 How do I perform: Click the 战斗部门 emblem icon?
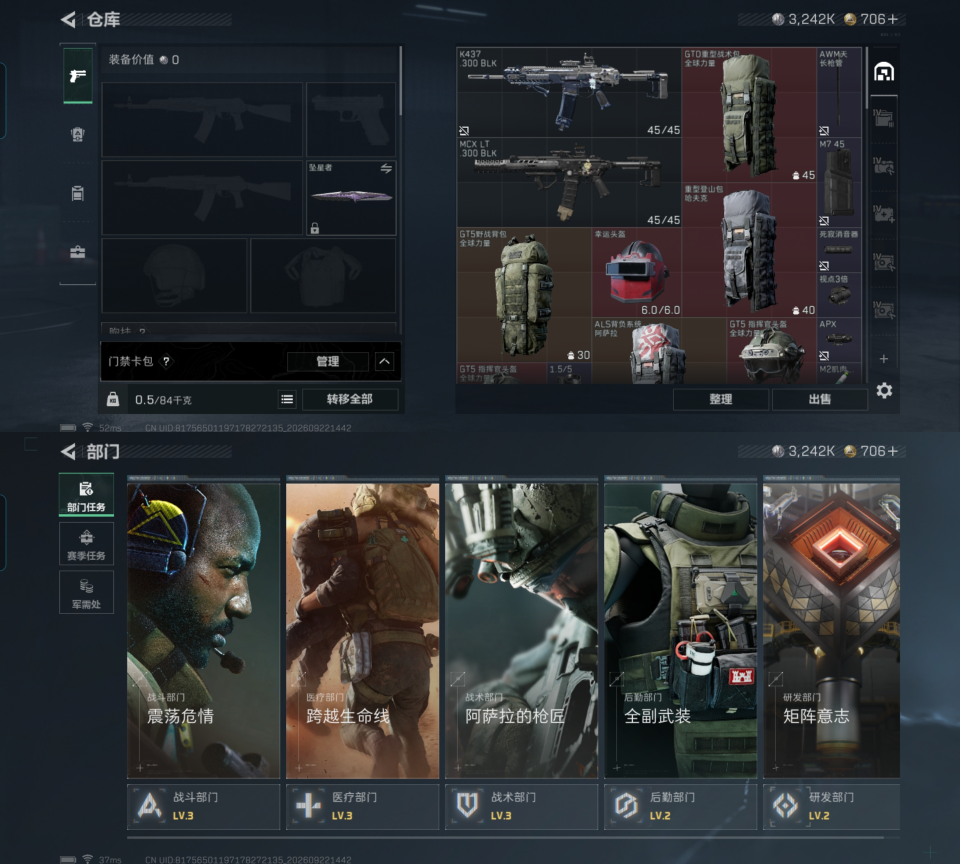149,806
